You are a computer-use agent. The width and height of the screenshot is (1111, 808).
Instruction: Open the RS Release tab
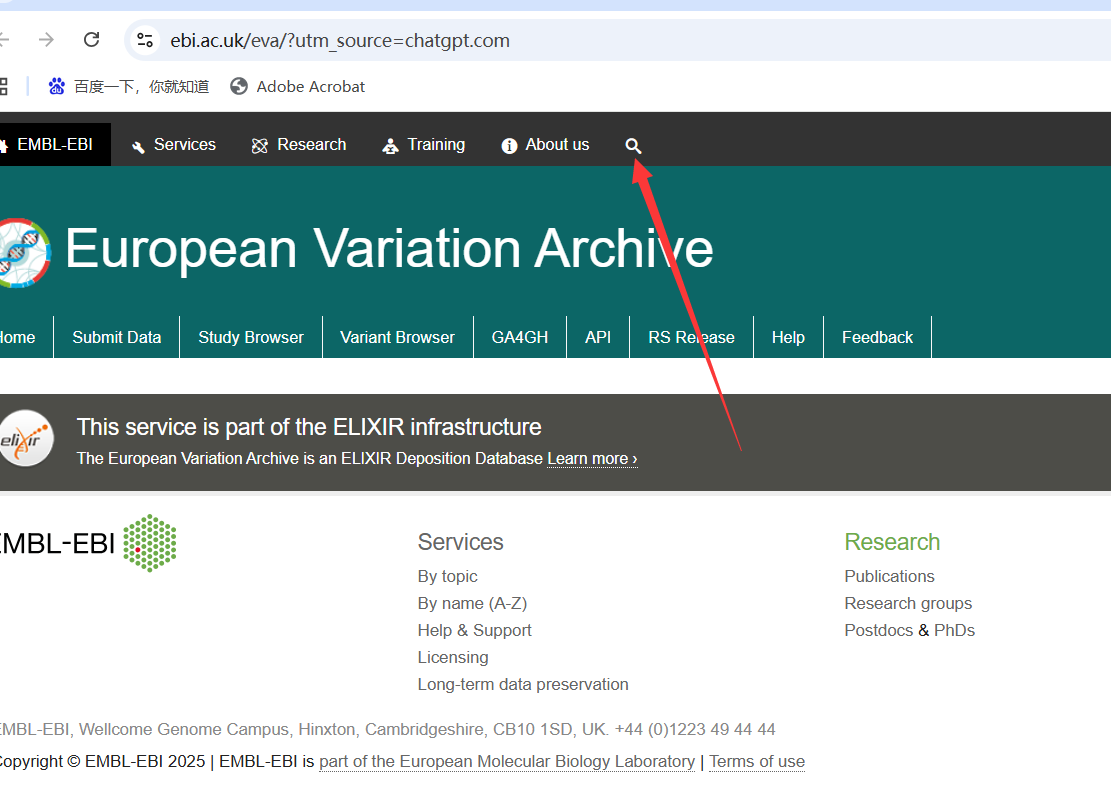coord(692,337)
